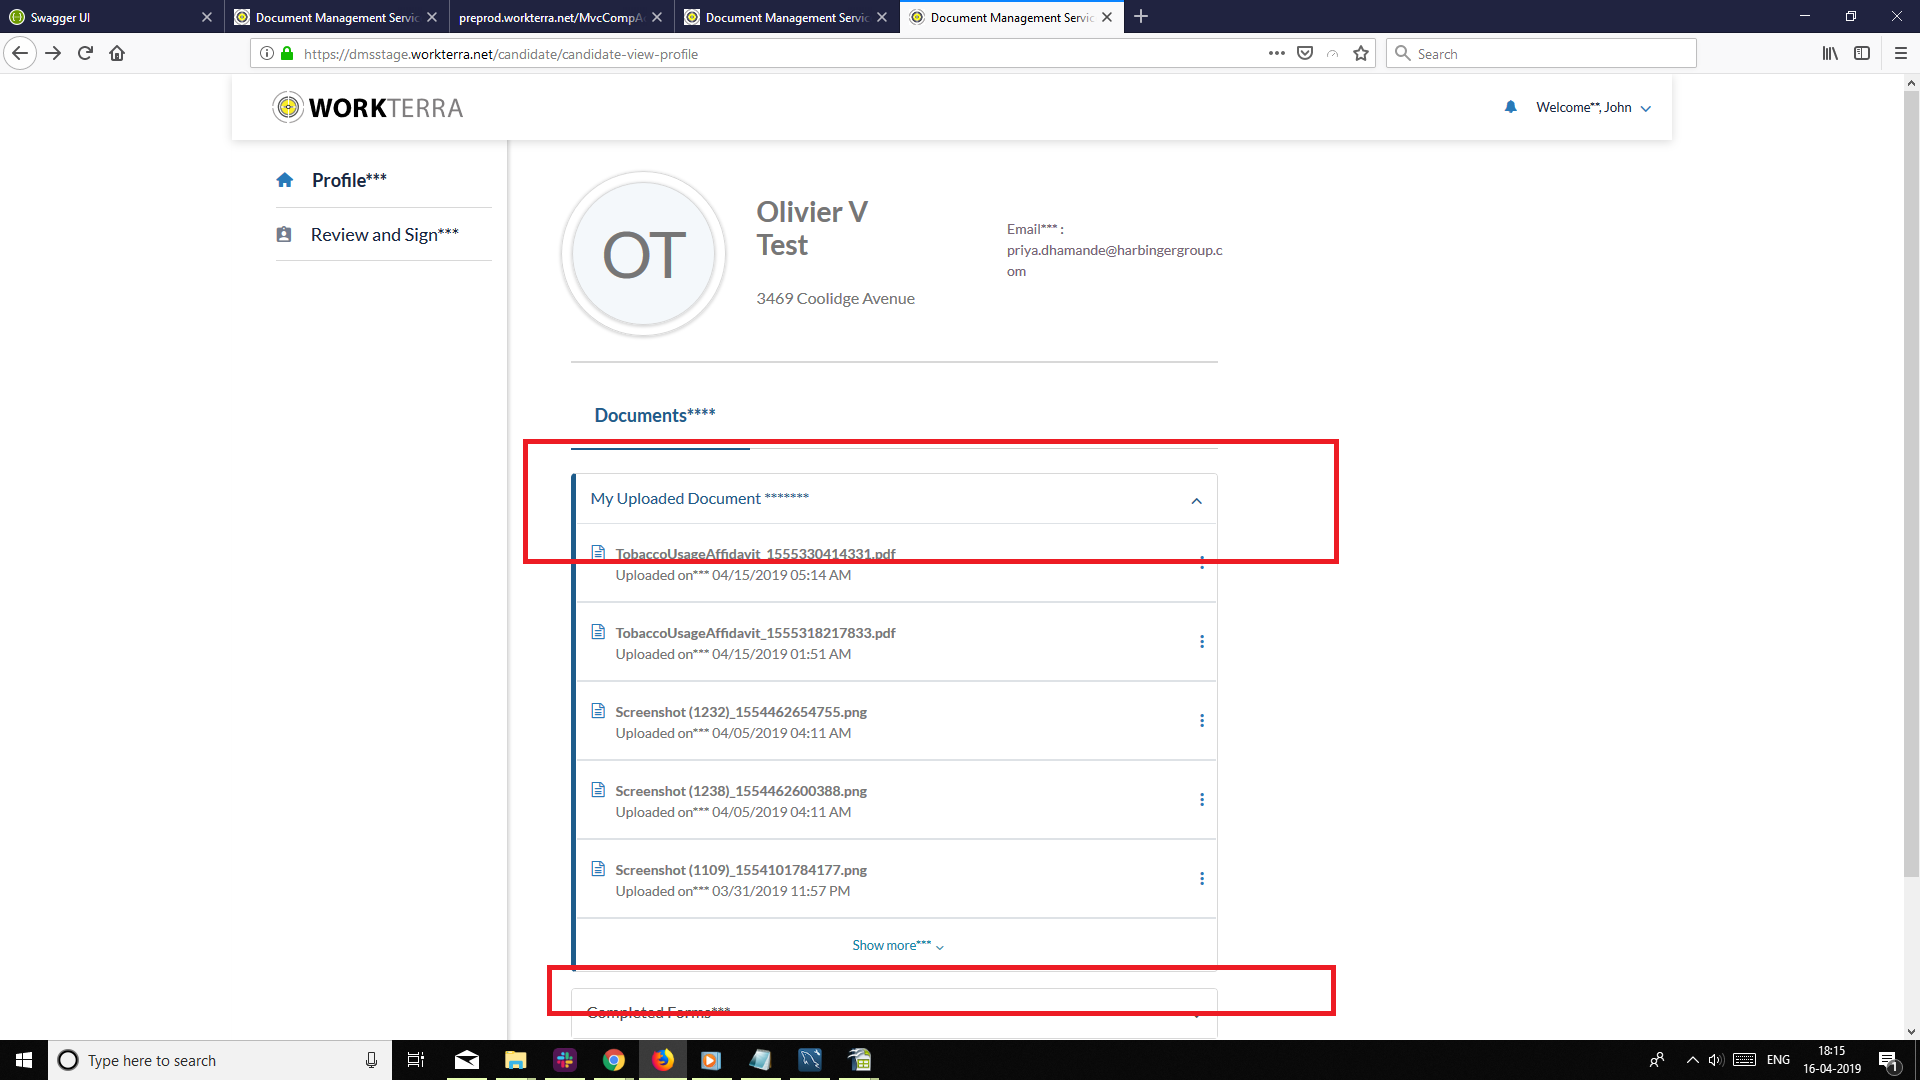
Task: Open a new browser tab
Action: click(x=1141, y=16)
